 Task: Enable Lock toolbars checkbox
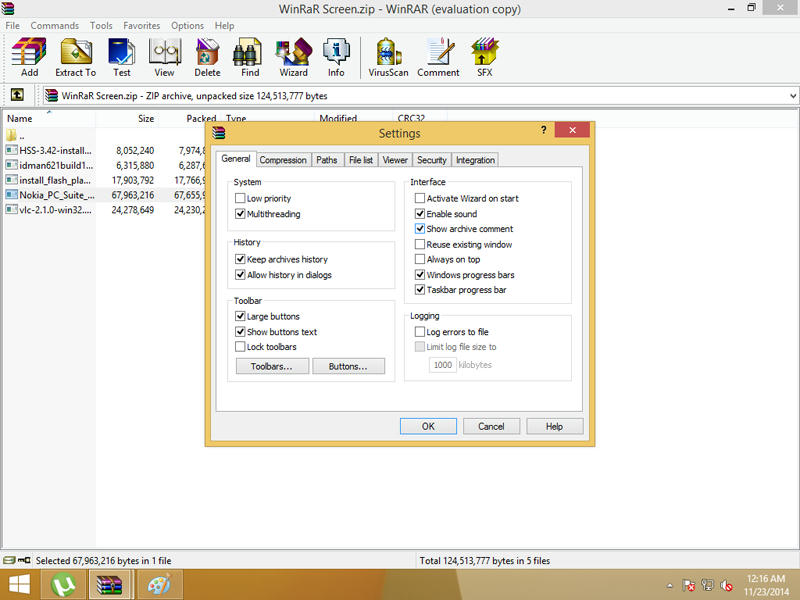point(240,346)
